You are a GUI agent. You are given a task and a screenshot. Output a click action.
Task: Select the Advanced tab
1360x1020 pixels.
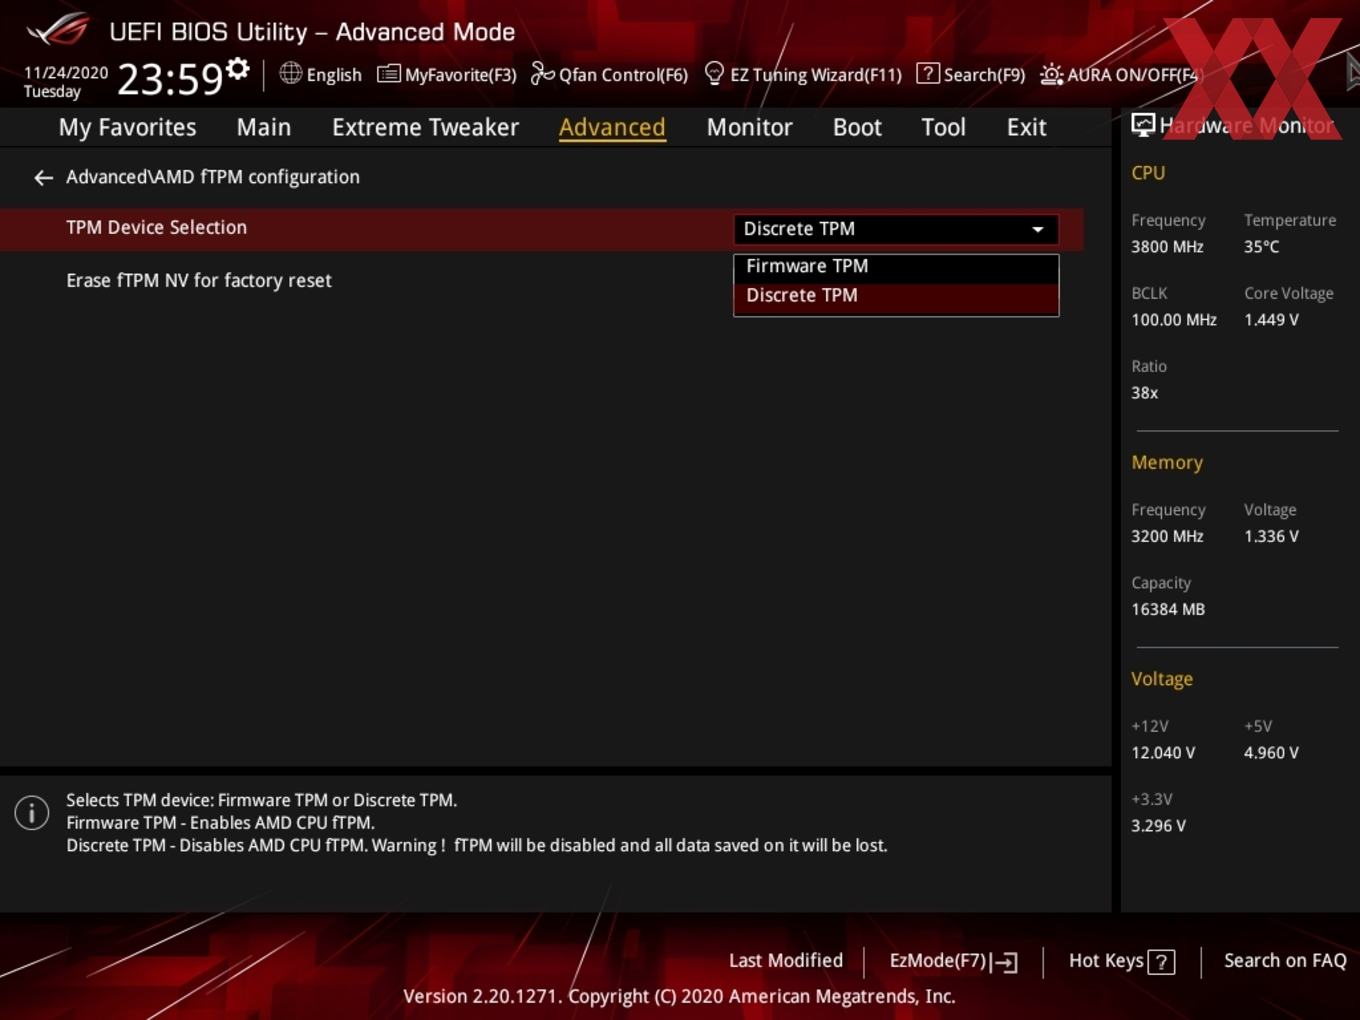[x=612, y=127]
